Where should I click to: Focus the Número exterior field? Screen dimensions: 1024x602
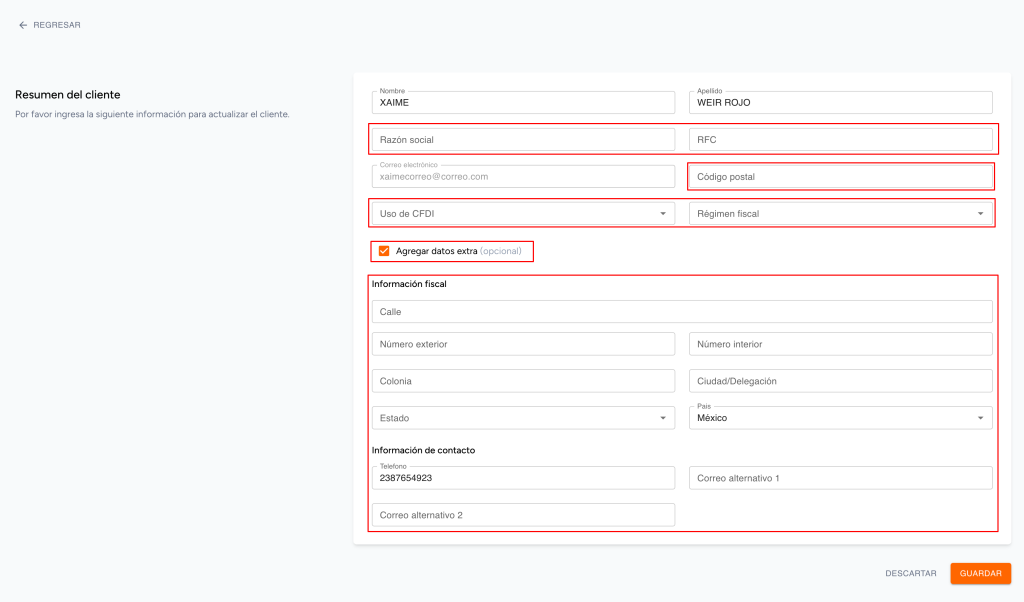click(523, 344)
